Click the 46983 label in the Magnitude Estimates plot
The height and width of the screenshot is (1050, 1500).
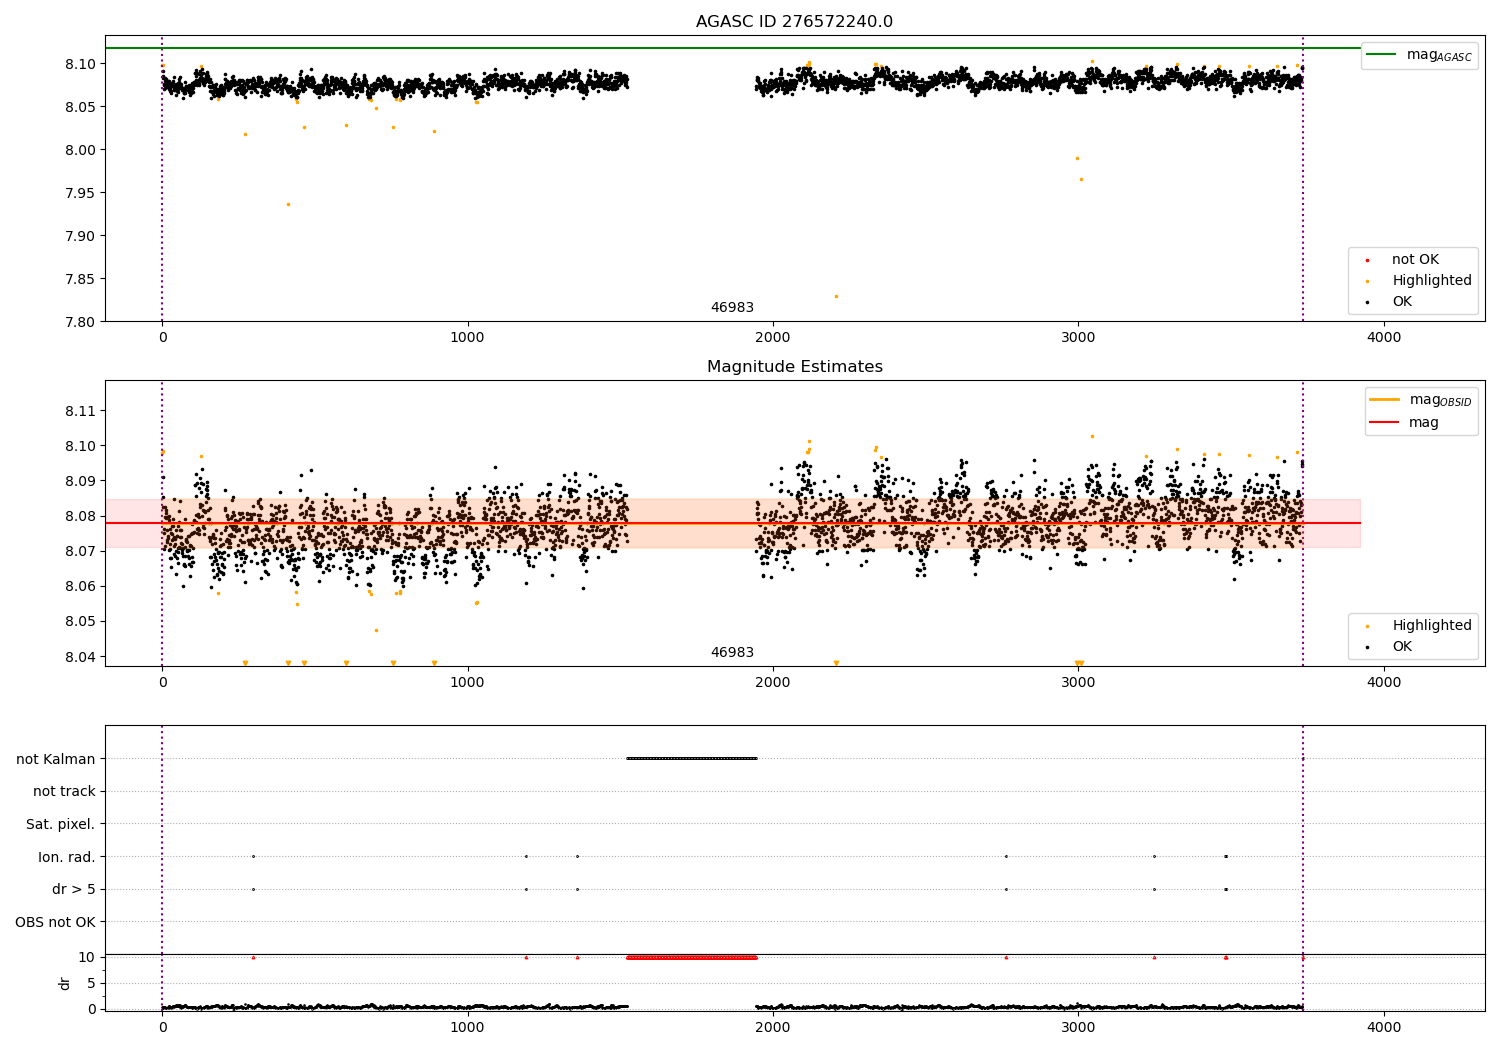(732, 653)
